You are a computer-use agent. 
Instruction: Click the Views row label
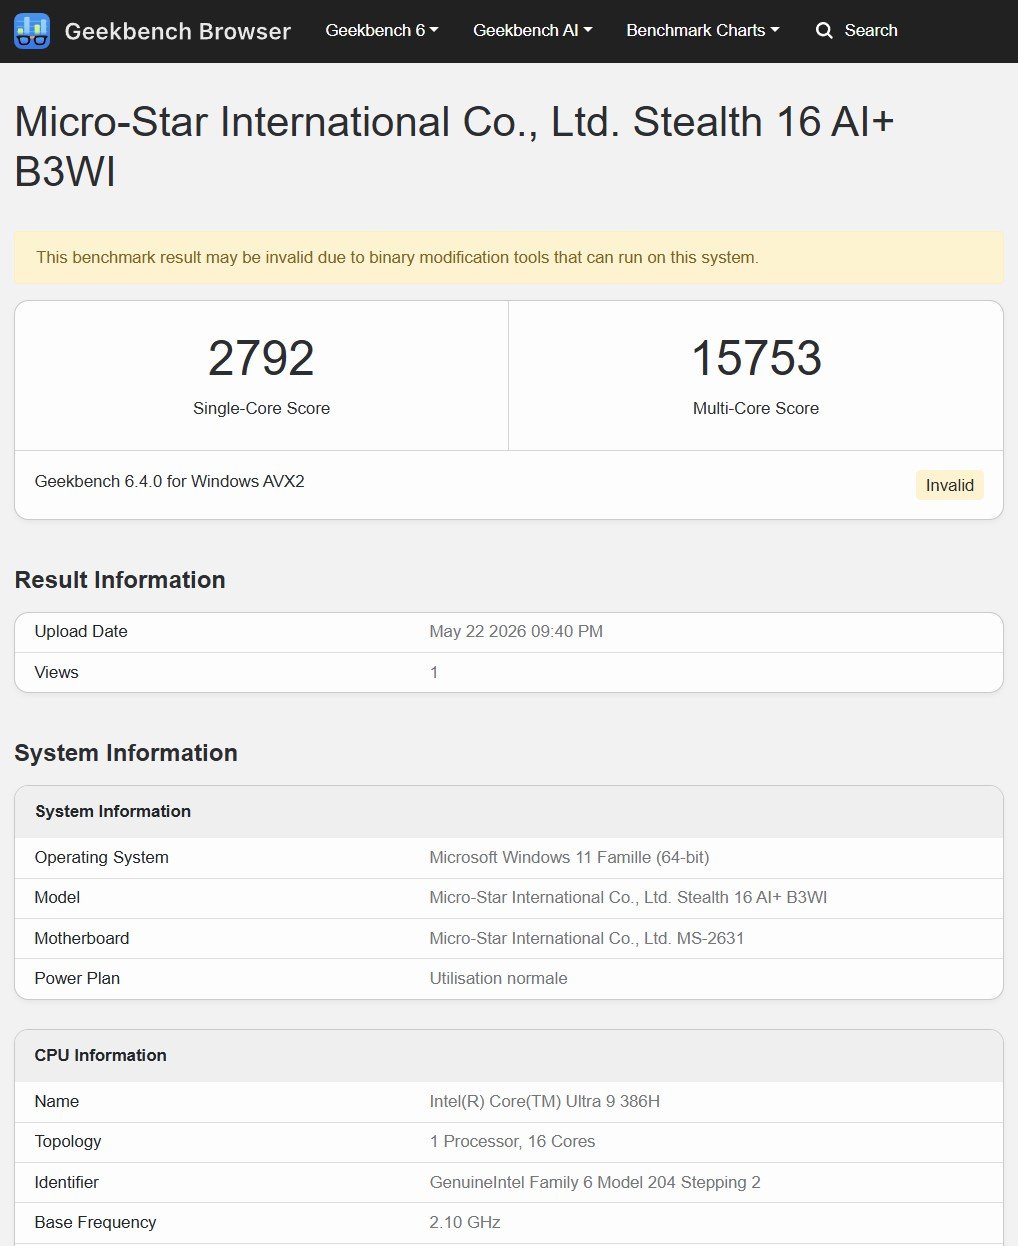[56, 672]
